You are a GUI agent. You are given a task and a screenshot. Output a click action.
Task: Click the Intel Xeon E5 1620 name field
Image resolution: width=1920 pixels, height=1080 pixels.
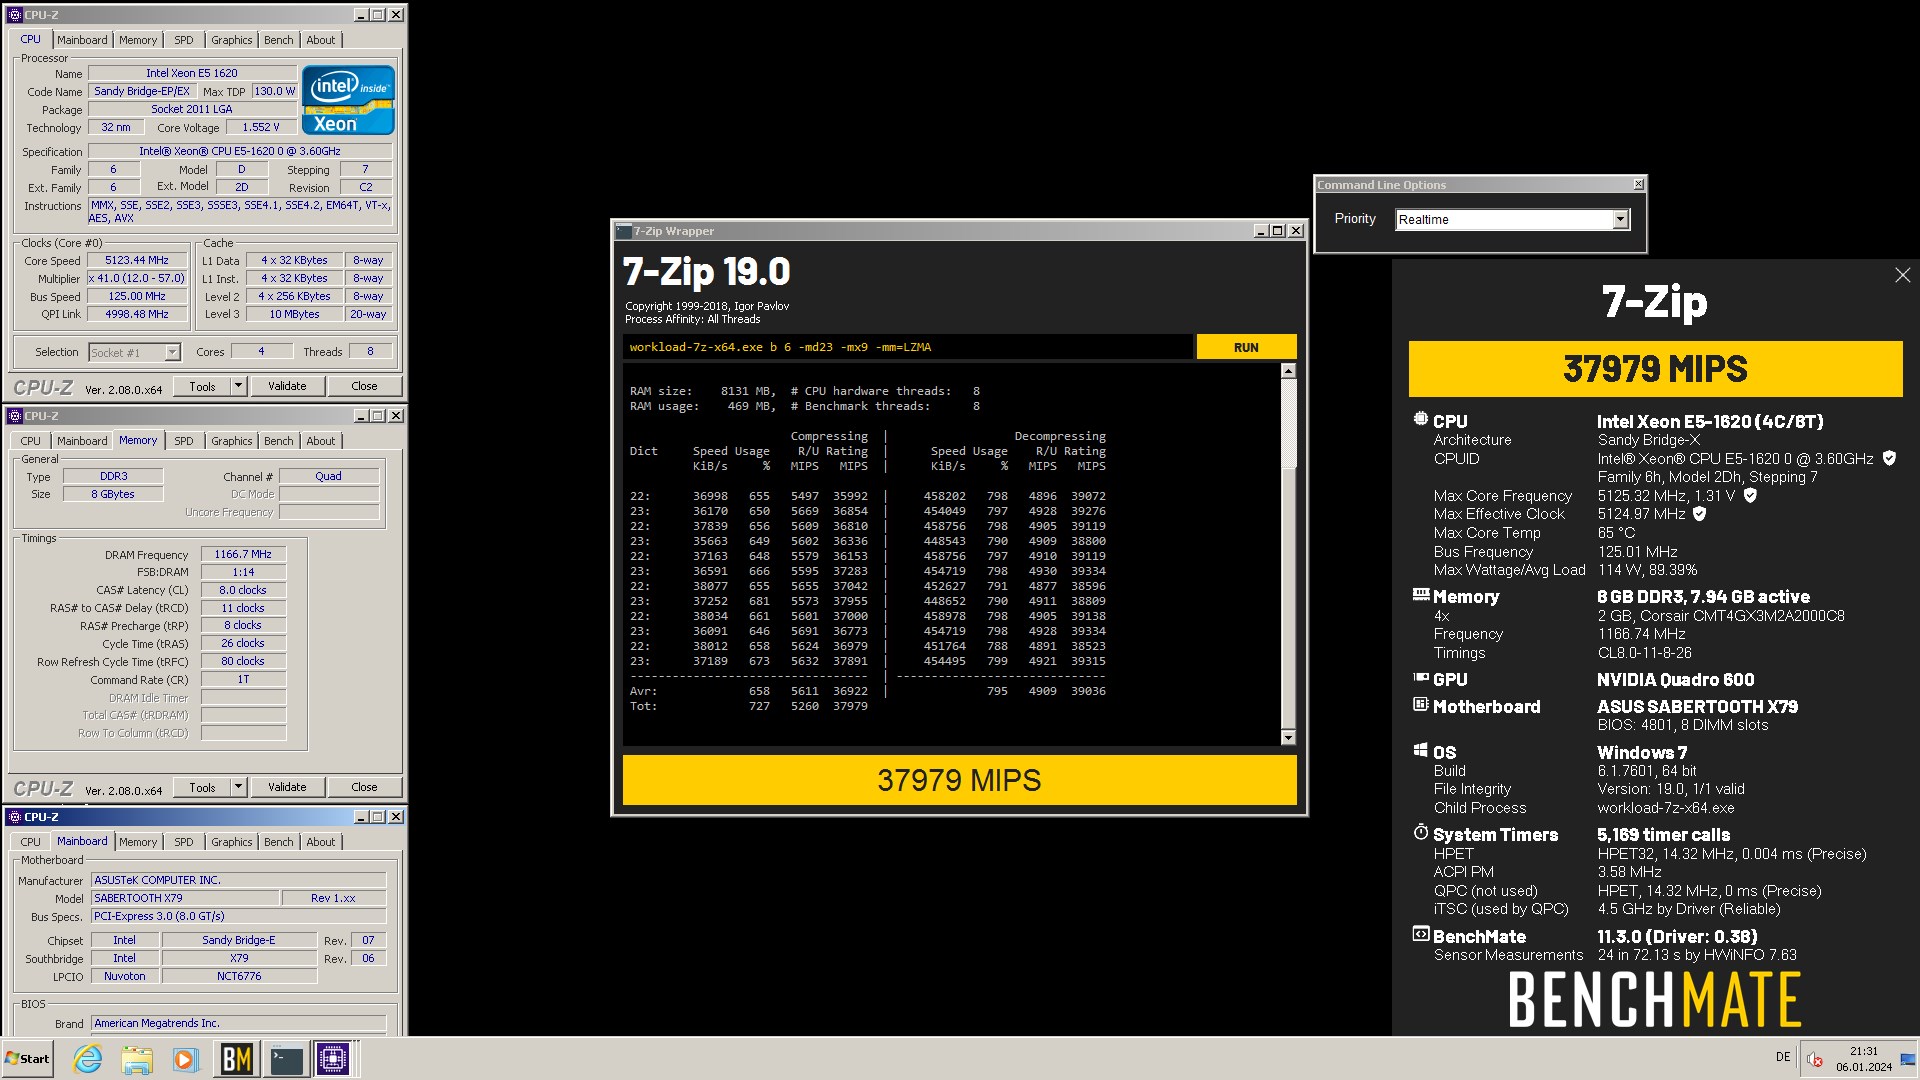click(192, 73)
